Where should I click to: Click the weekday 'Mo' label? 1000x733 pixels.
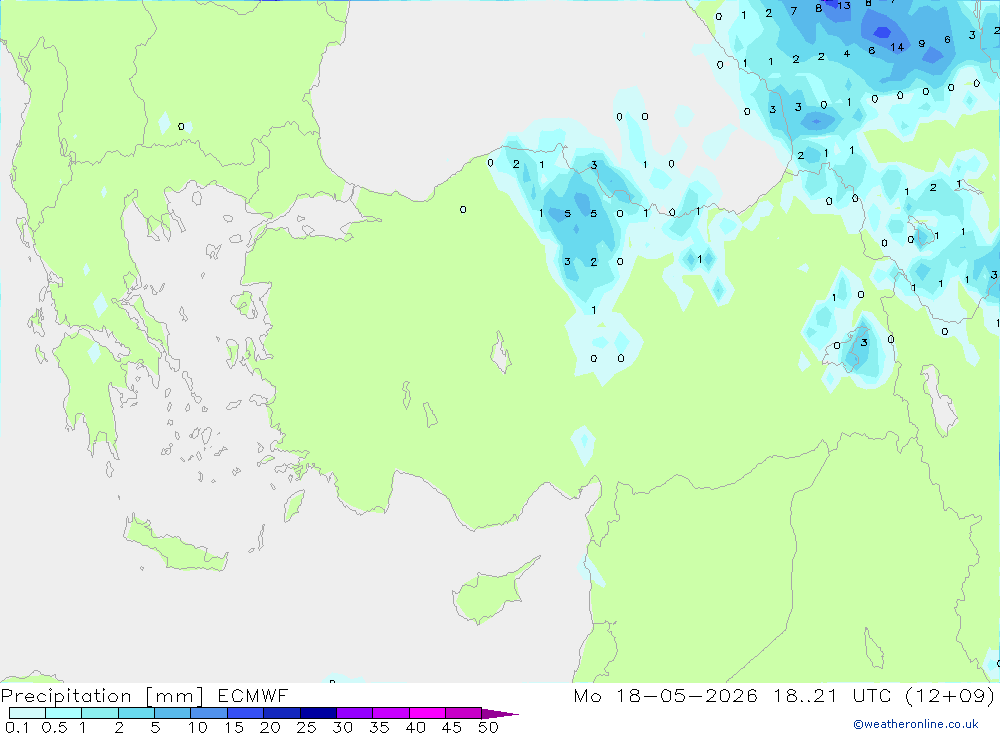coord(587,695)
